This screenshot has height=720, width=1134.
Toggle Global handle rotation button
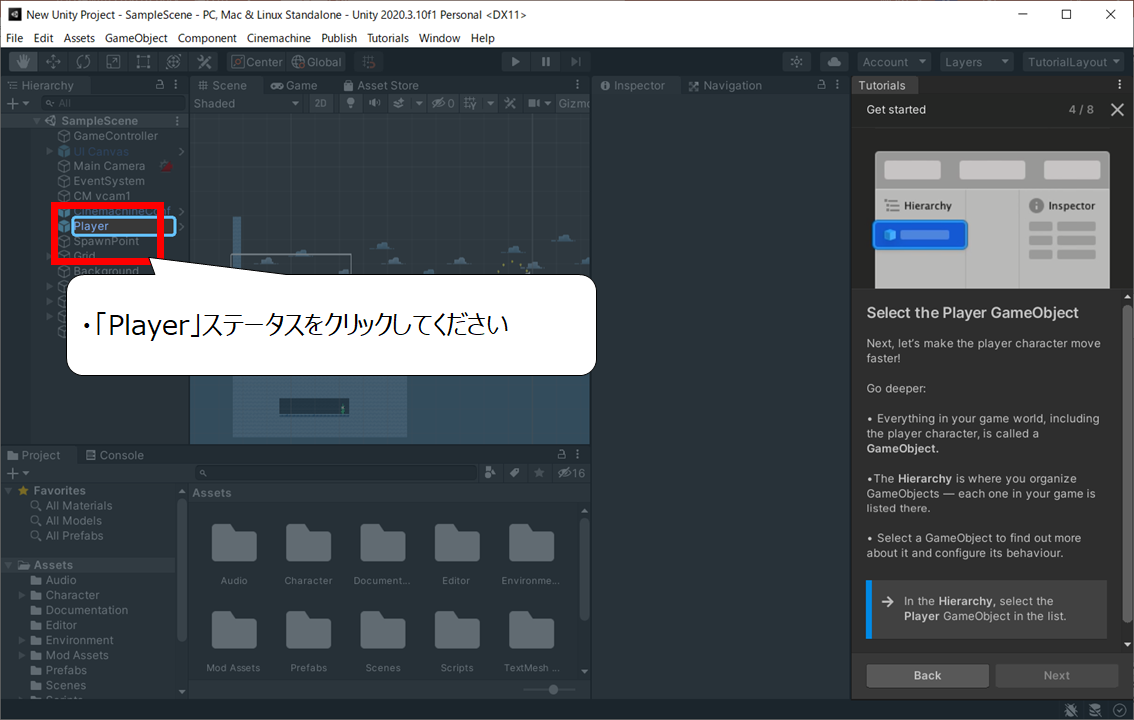(316, 62)
